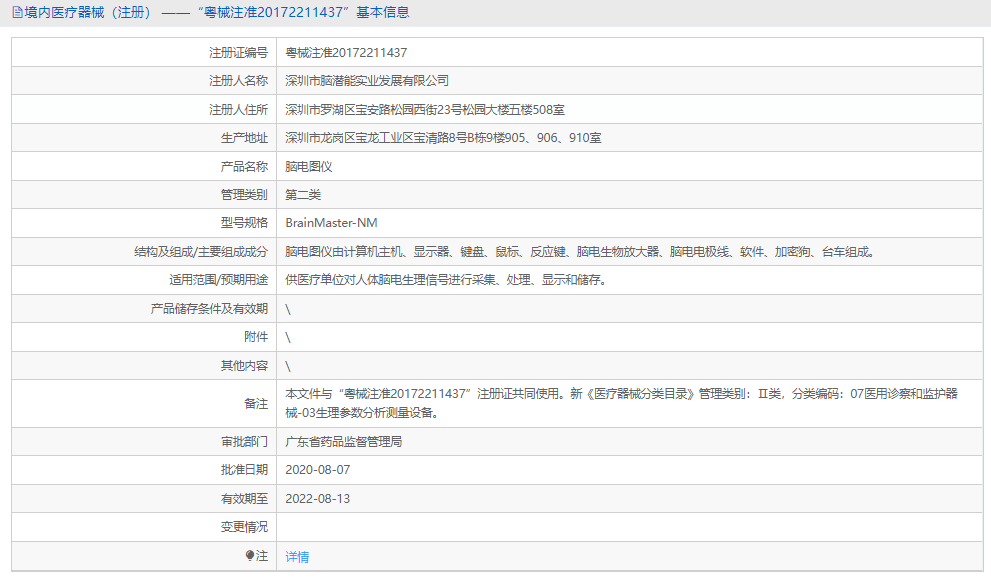This screenshot has height=579, width=991.
Task: Click the product name 脑电图仪
Action: [x=305, y=166]
